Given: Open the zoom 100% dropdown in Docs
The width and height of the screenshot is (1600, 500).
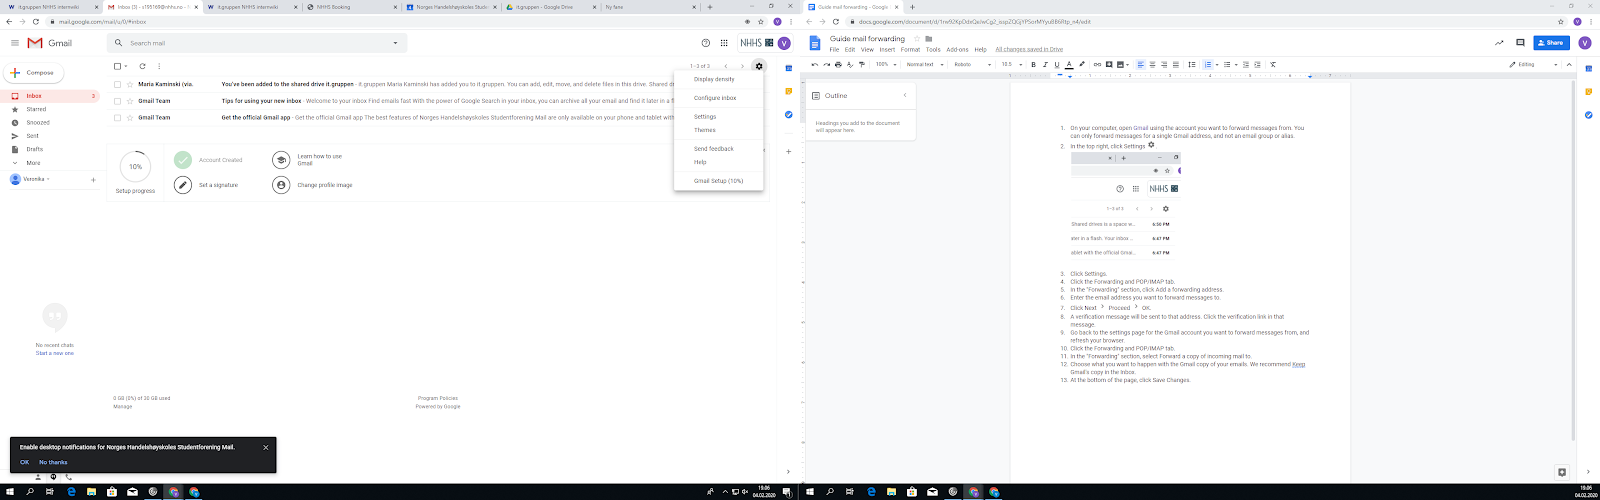Looking at the screenshot, I should click(885, 64).
